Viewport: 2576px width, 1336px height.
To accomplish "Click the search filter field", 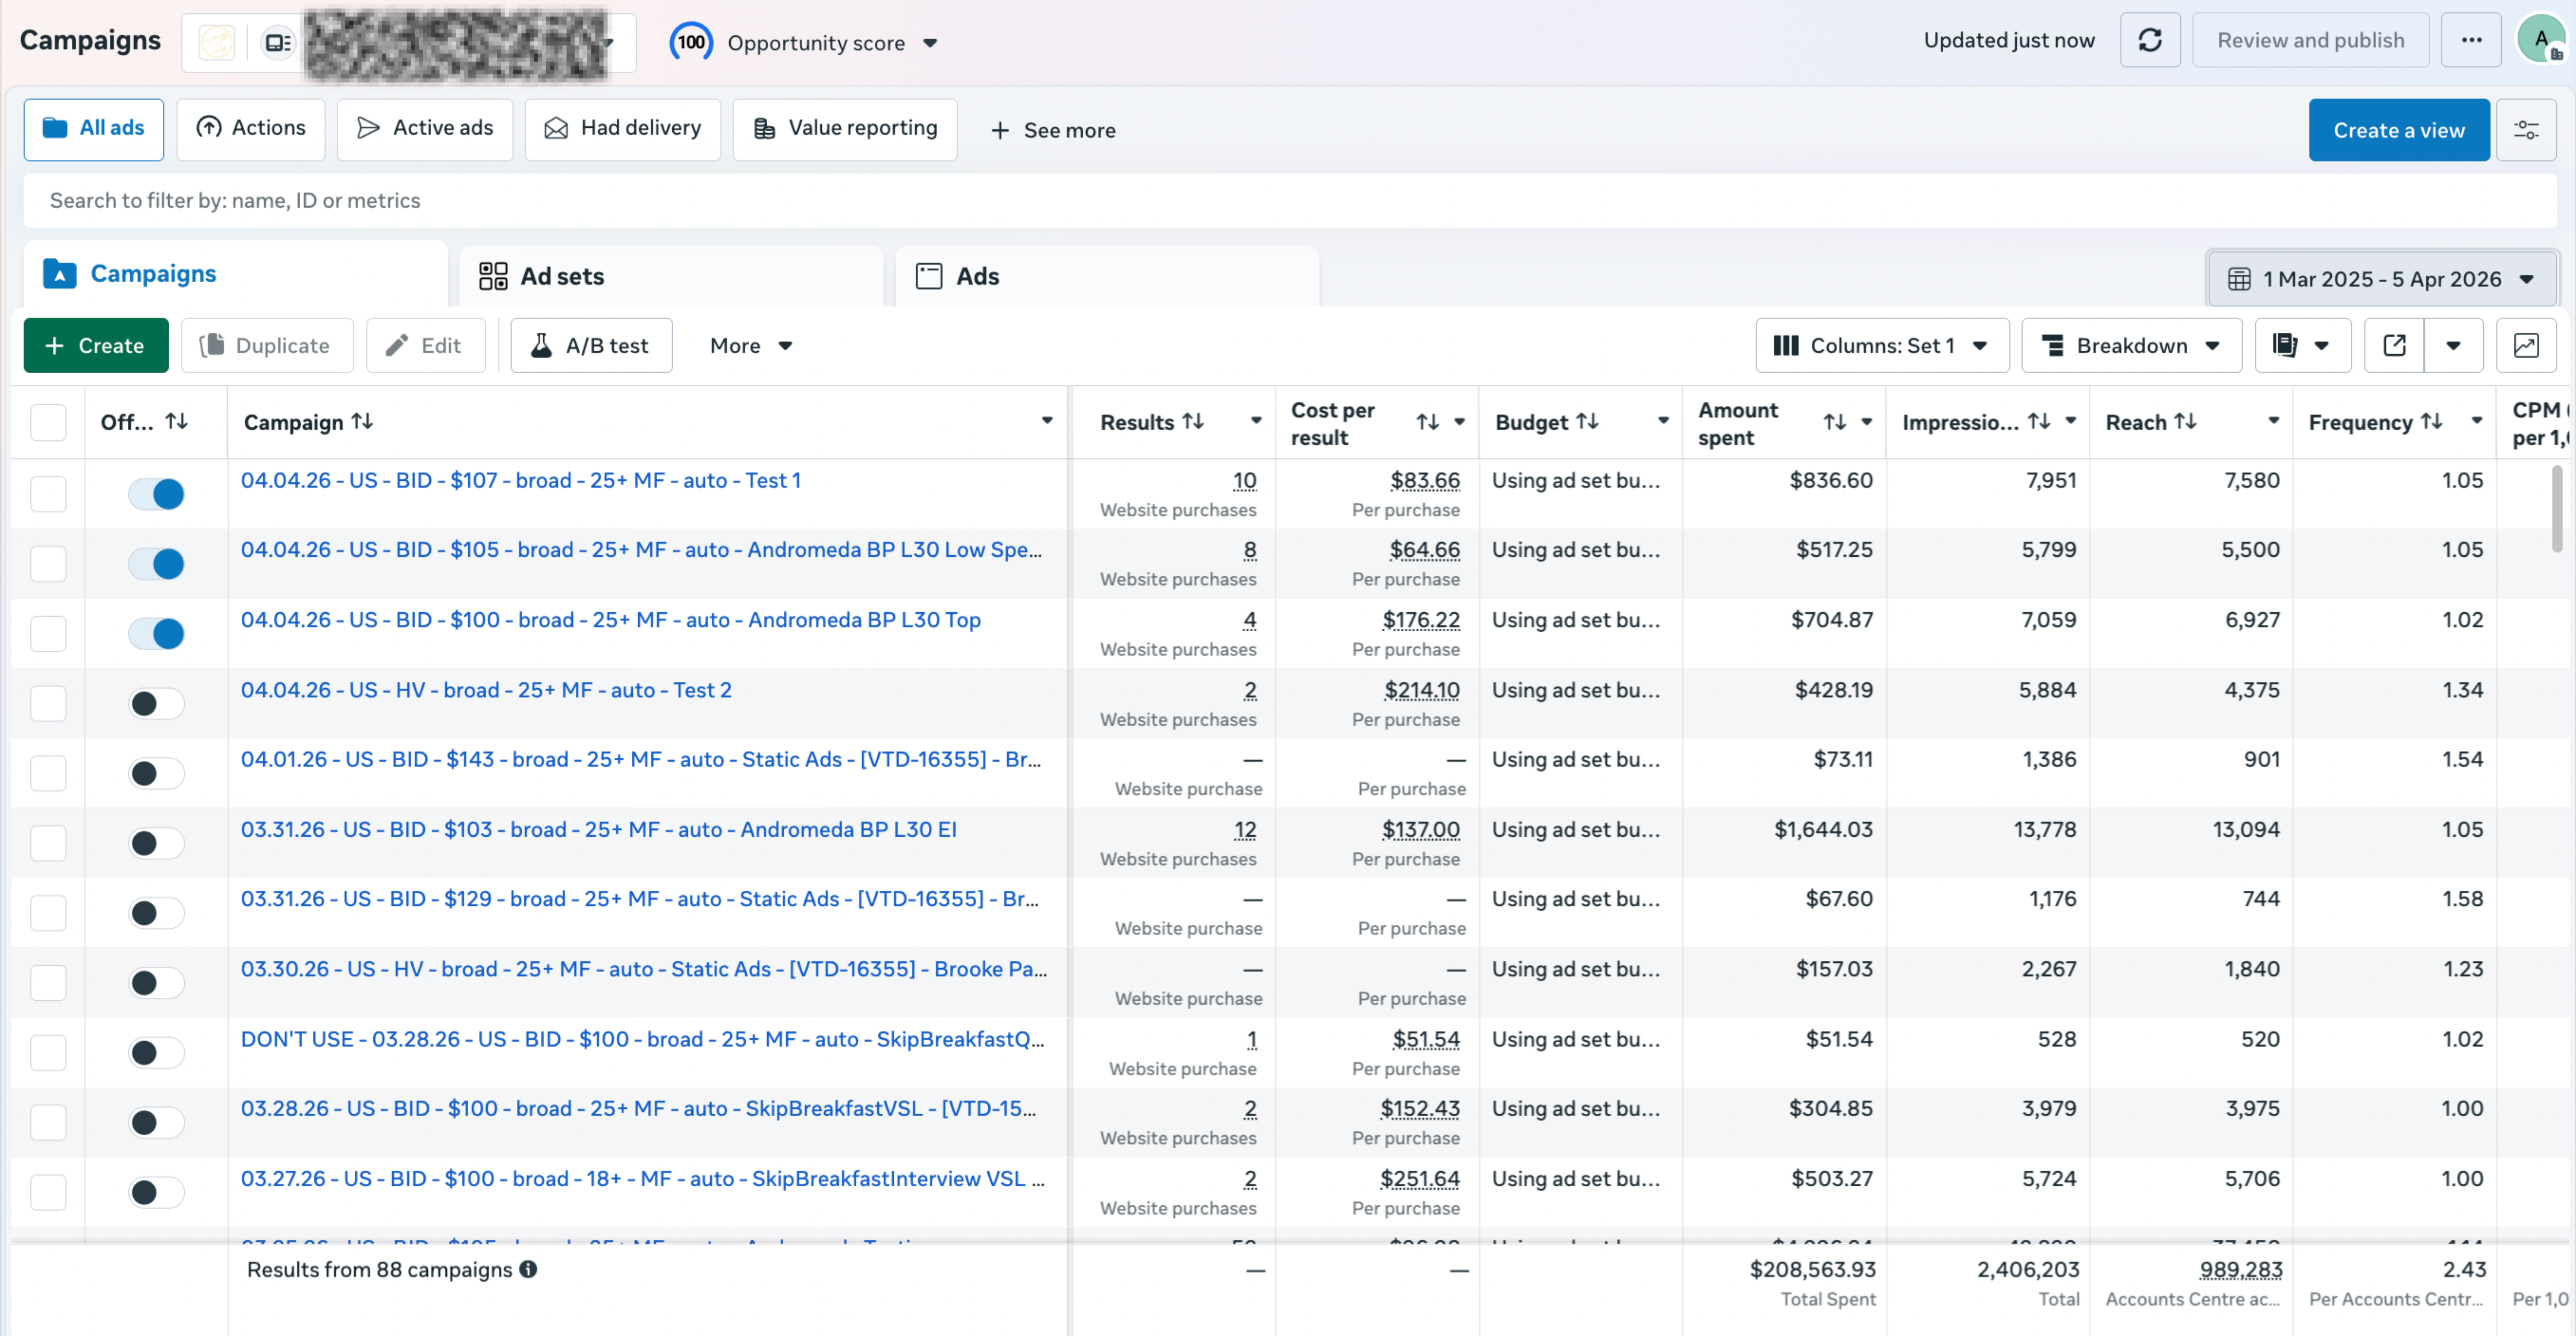I will tap(1290, 201).
